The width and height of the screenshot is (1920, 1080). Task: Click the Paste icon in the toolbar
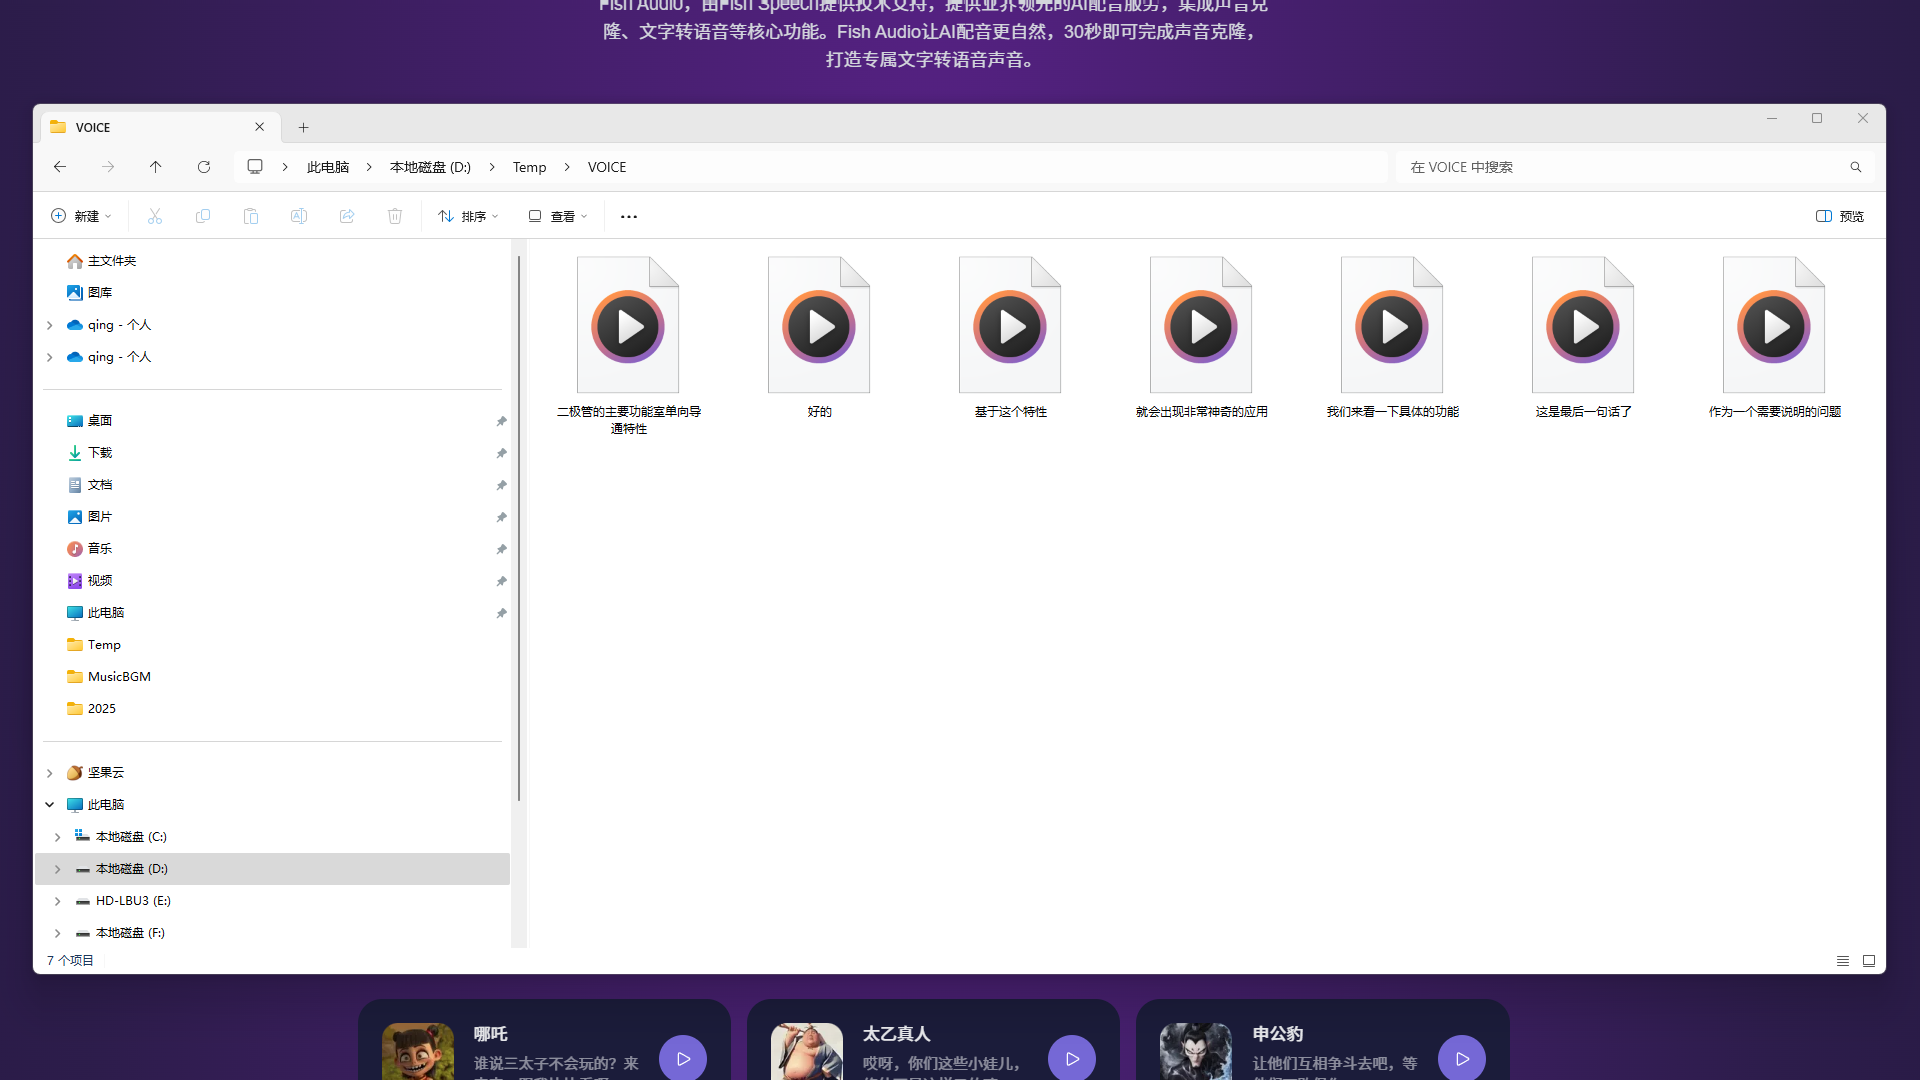[251, 216]
